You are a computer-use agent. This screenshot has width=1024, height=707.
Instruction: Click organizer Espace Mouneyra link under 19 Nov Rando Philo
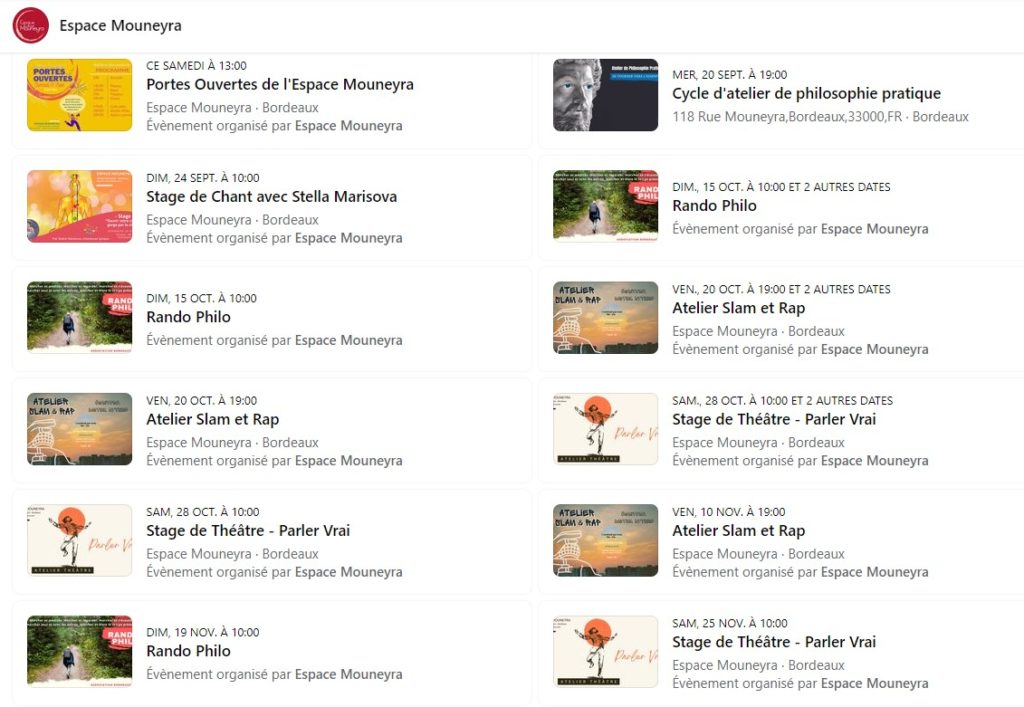coord(349,674)
